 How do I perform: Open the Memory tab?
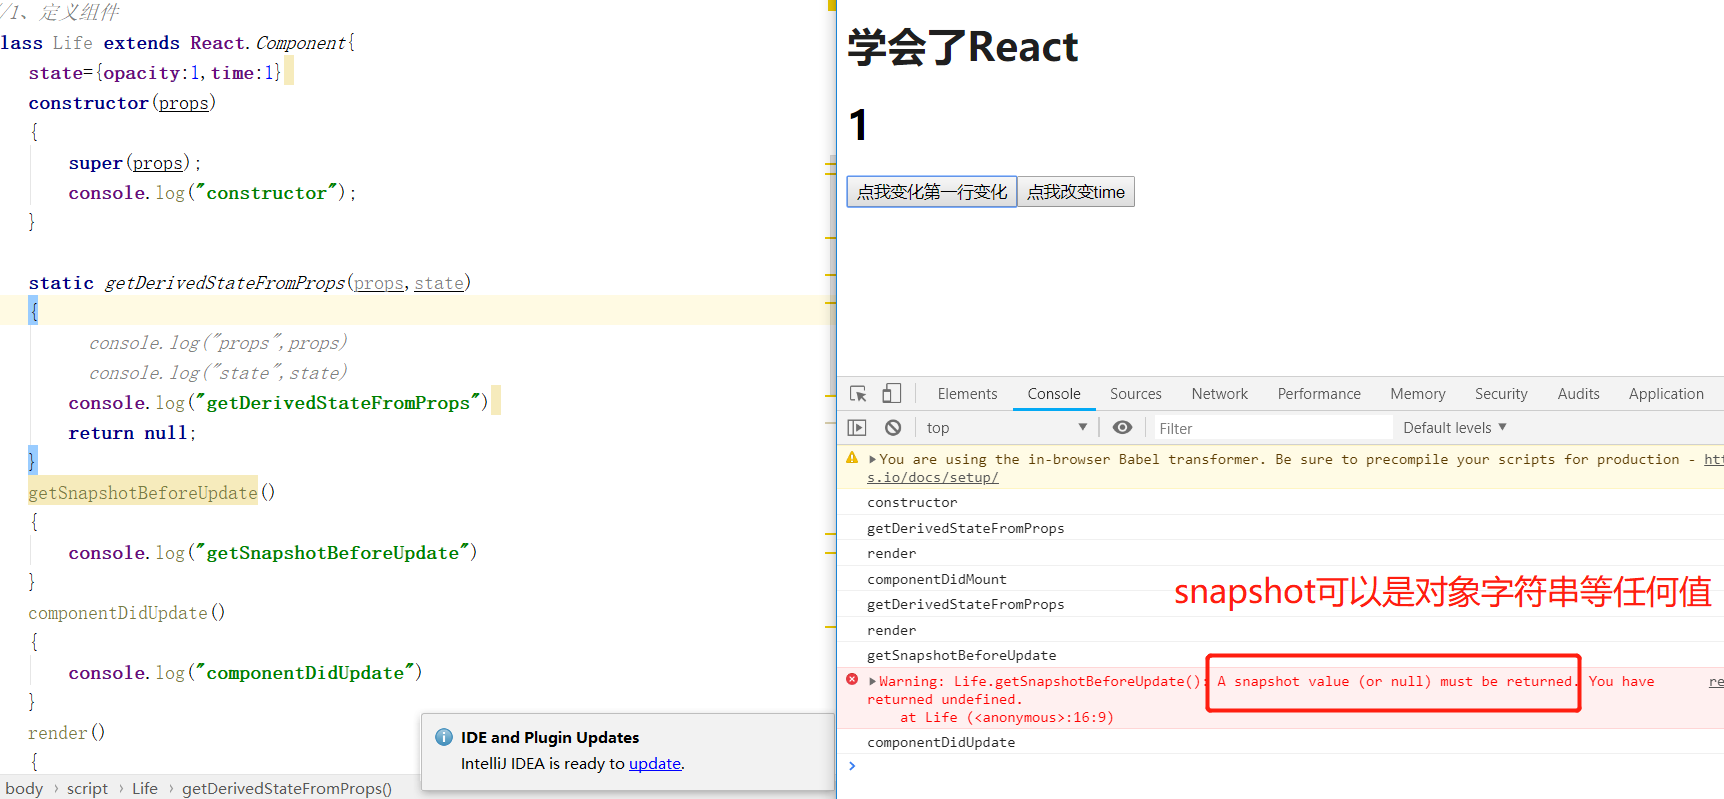click(x=1418, y=394)
